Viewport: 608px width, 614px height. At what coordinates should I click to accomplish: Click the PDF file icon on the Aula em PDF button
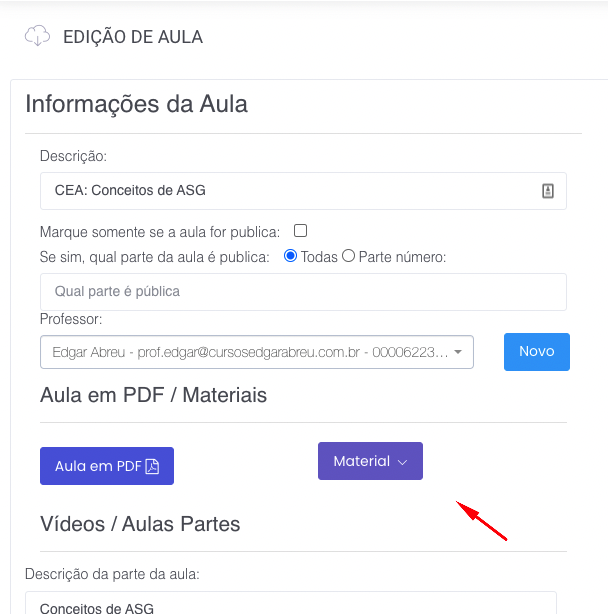coord(153,466)
